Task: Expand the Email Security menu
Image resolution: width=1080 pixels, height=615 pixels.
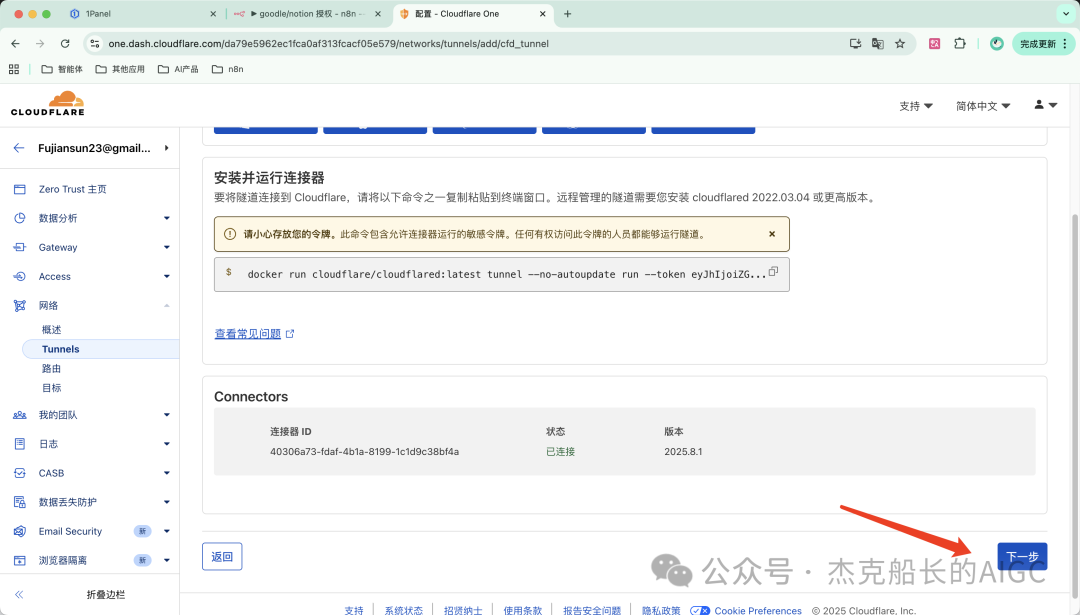Action: (x=167, y=531)
